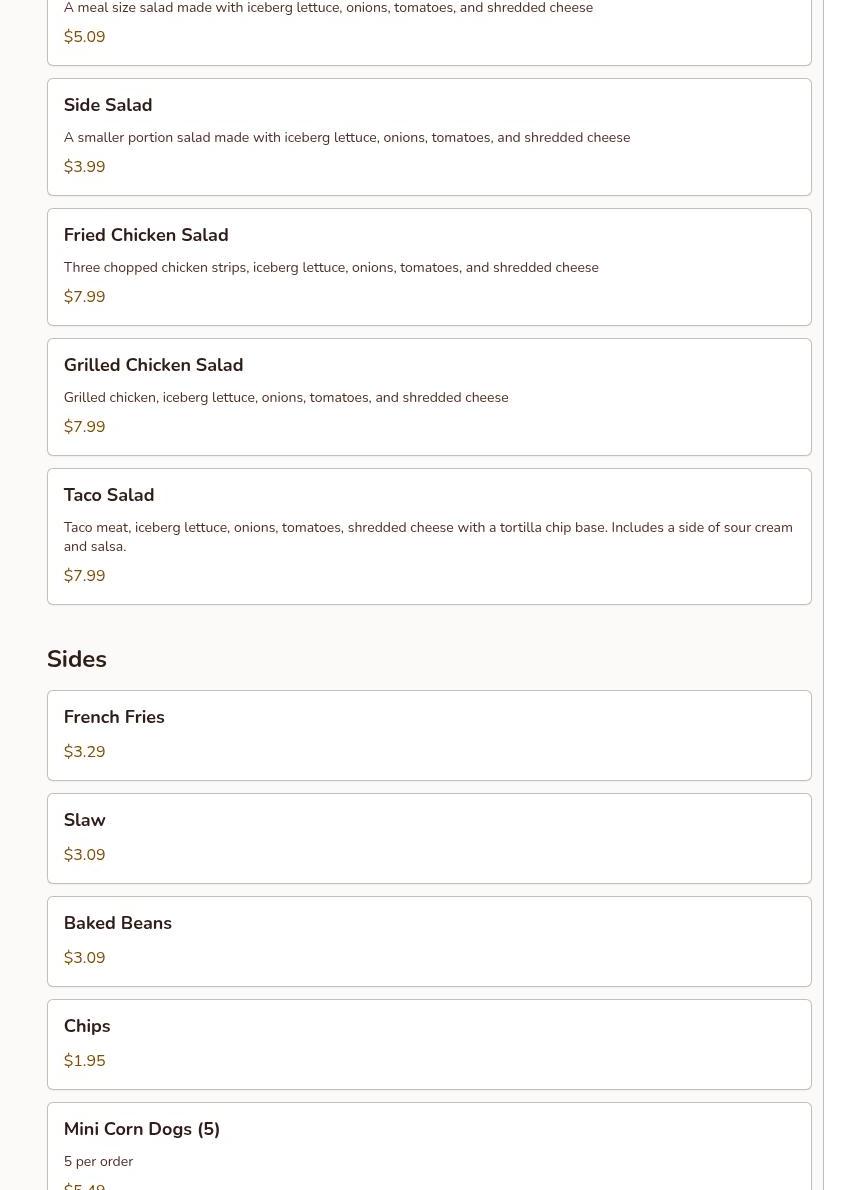
Task: Click the '5 per order' description
Action: (x=98, y=1161)
